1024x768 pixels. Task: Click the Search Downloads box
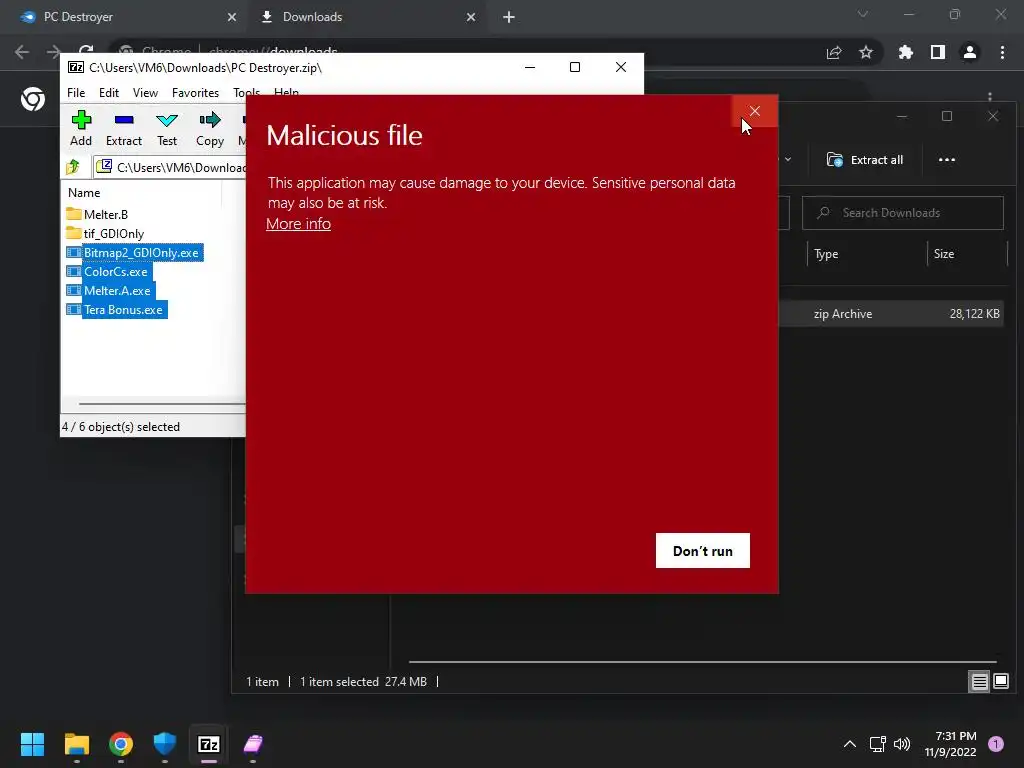tap(903, 213)
